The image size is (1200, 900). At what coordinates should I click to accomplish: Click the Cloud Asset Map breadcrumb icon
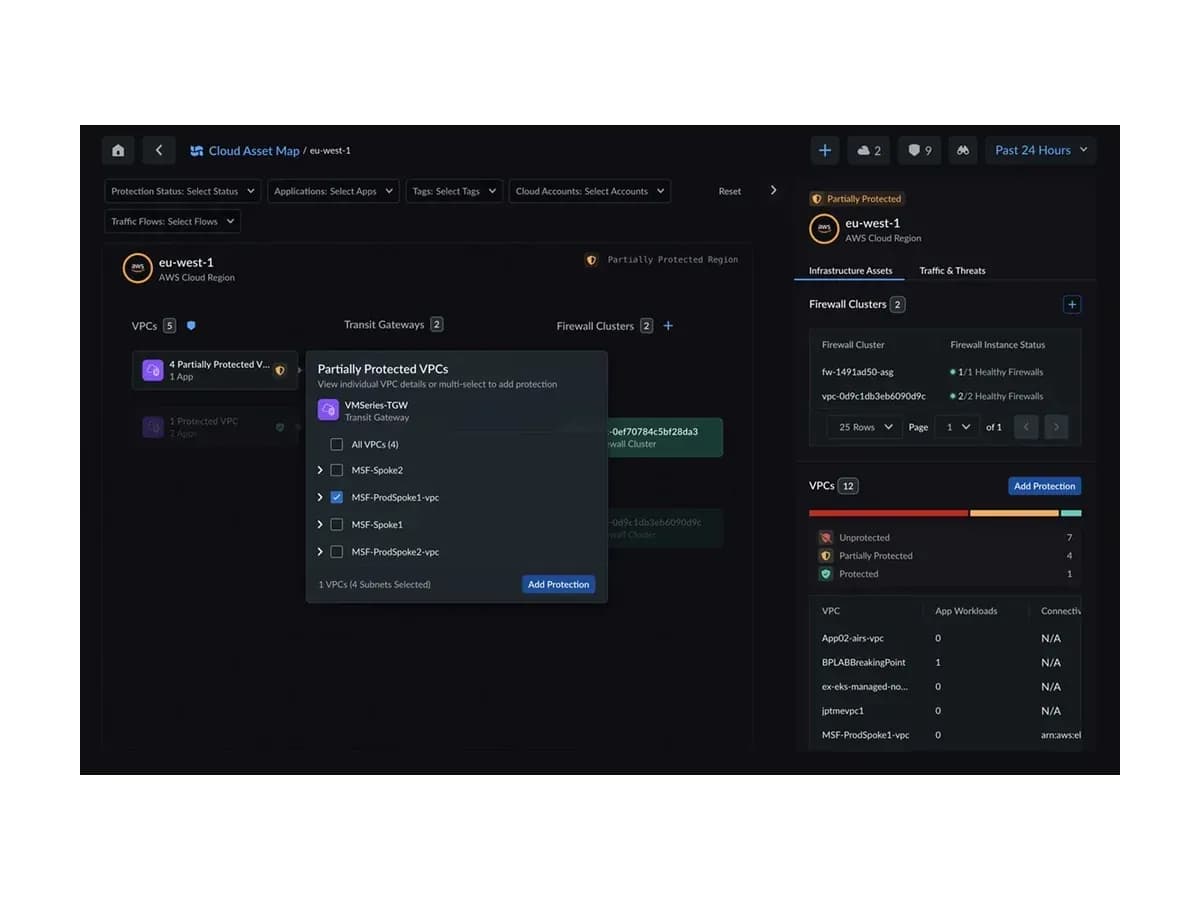(x=197, y=151)
